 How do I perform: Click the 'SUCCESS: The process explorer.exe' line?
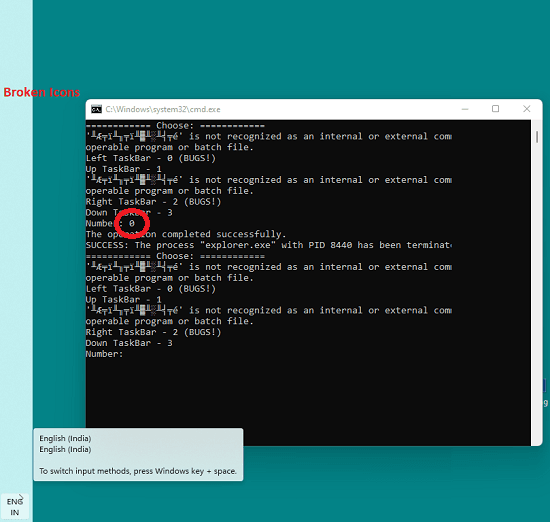coord(269,245)
